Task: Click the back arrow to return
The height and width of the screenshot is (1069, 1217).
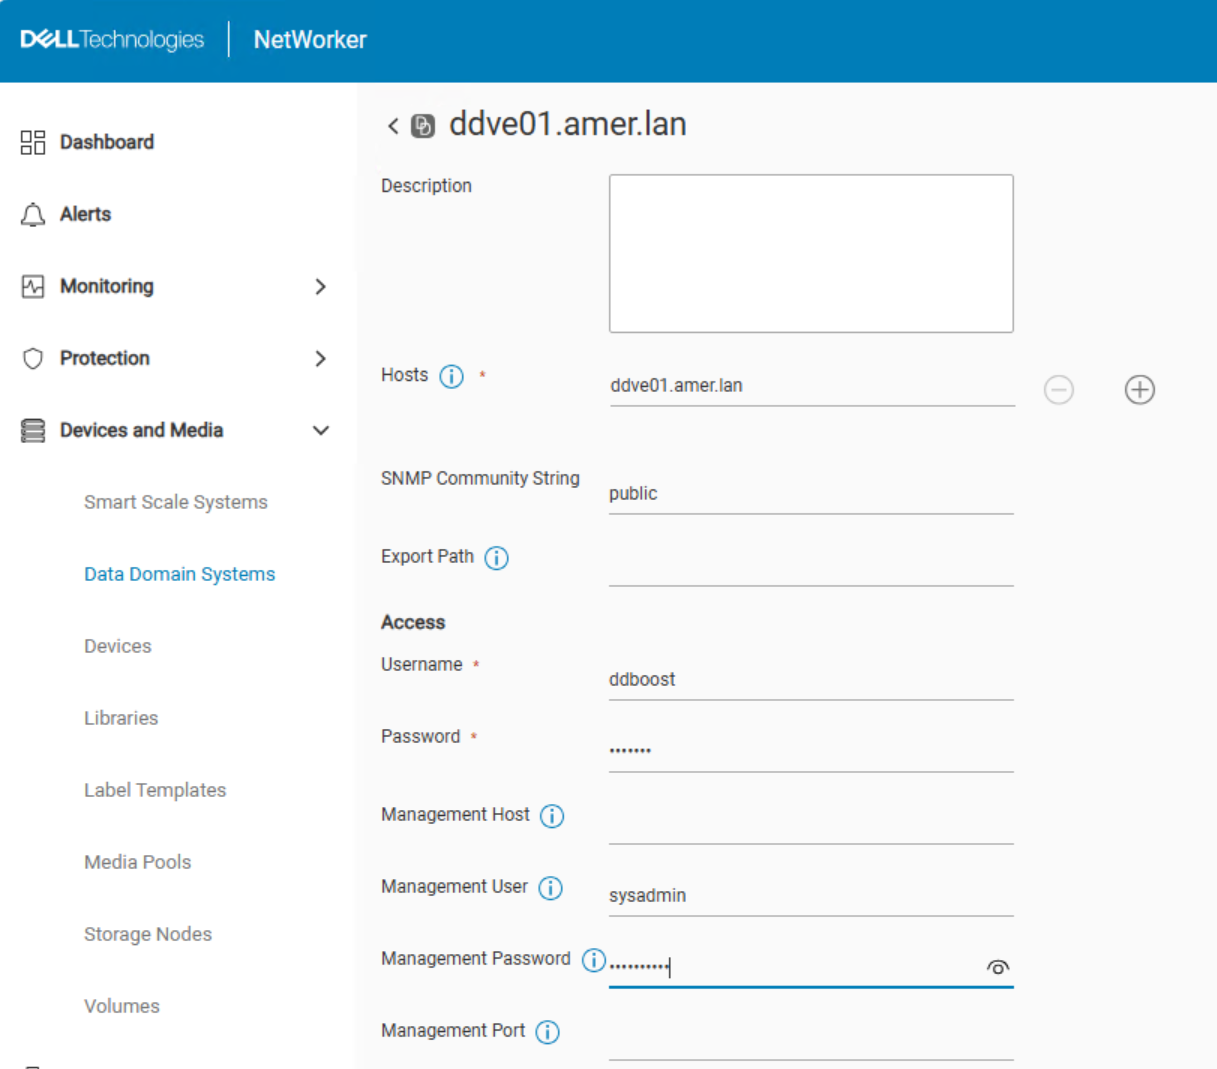Action: (x=391, y=124)
